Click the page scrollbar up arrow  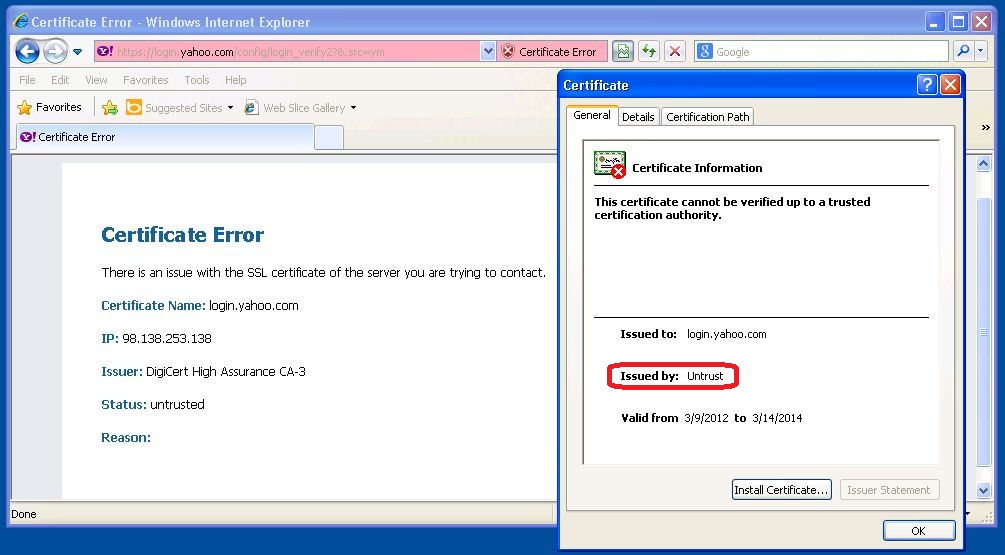pos(983,164)
